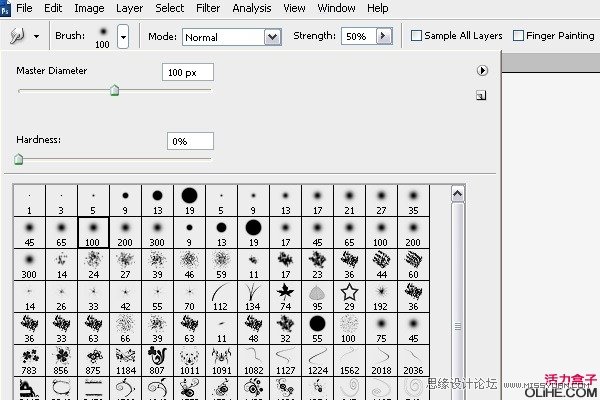
Task: Select the chalk 60 brush
Action: click(413, 265)
